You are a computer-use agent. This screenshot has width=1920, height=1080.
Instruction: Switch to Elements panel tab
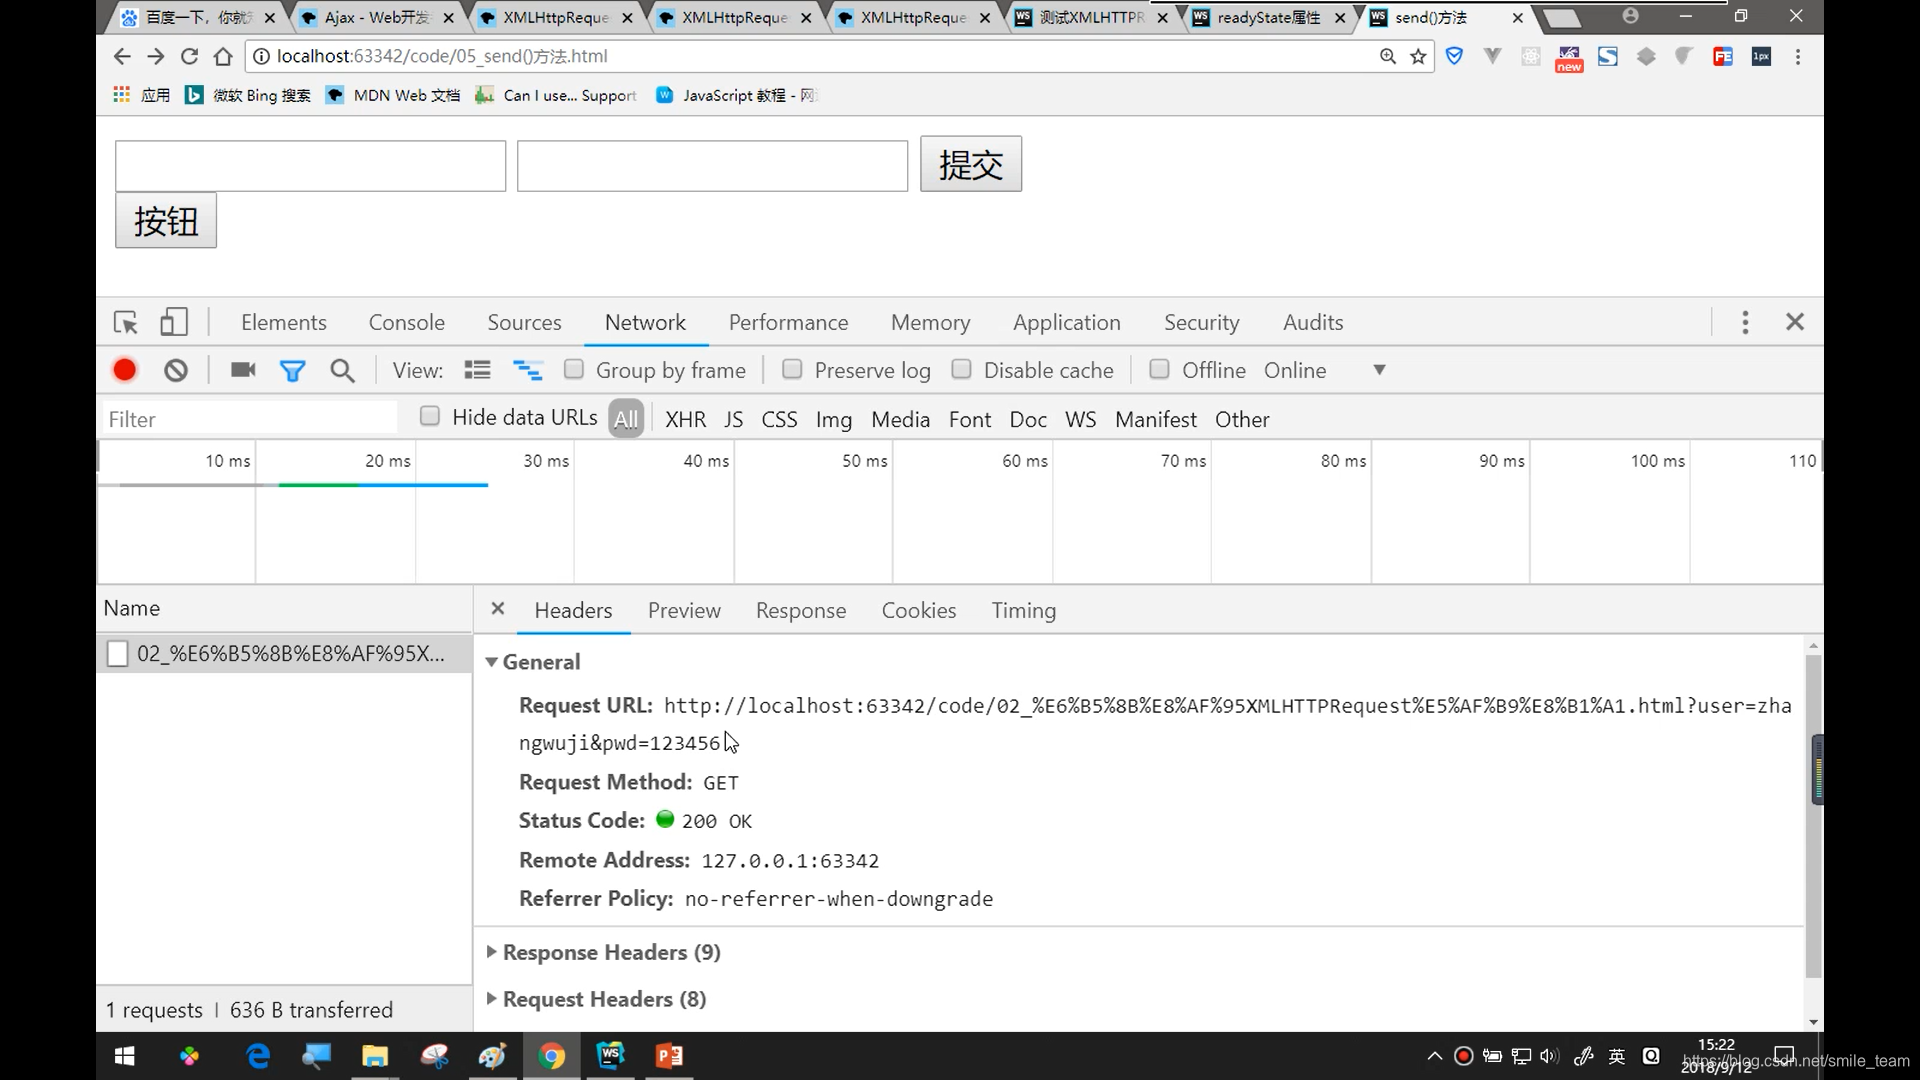(x=284, y=322)
